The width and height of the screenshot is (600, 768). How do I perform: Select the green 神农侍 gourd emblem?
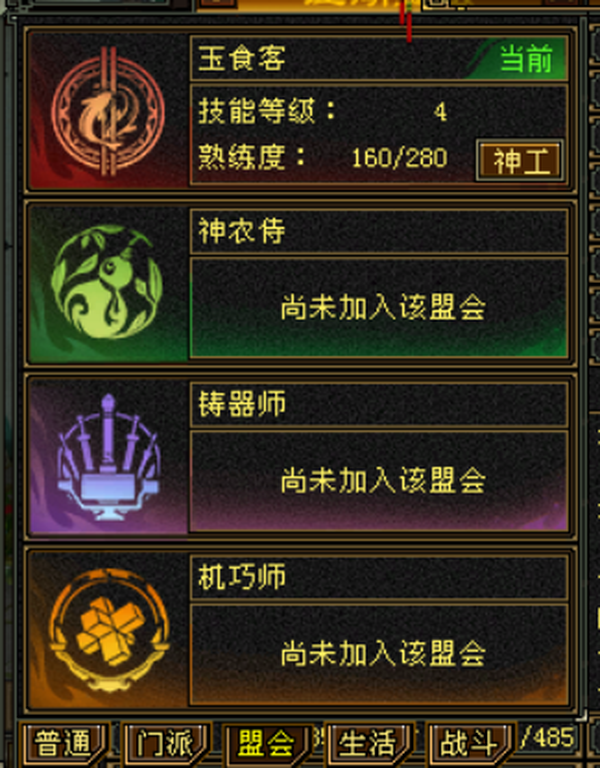click(107, 282)
